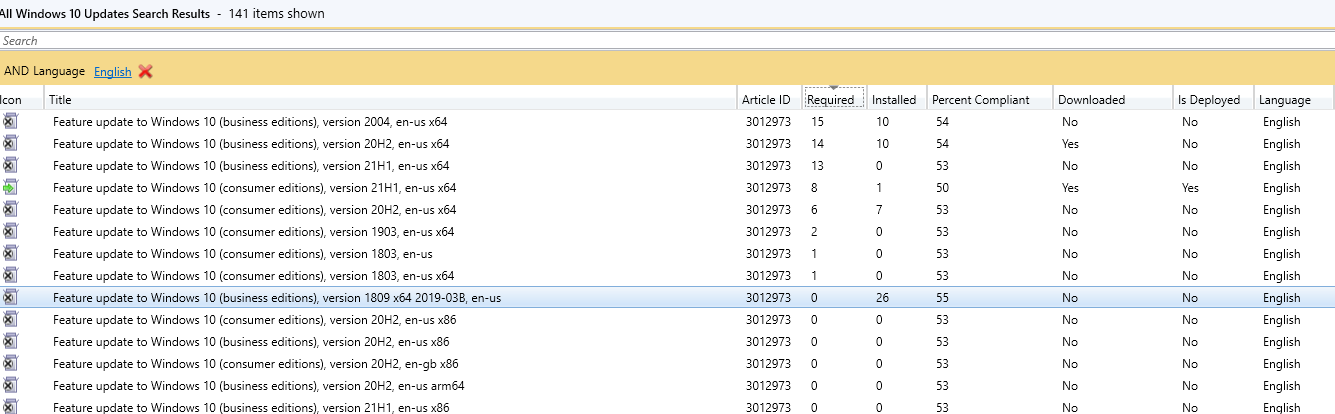Image resolution: width=1335 pixels, height=414 pixels.
Task: Click Required value 8 in the consumer 21H1 row
Action: pyautogui.click(x=815, y=188)
